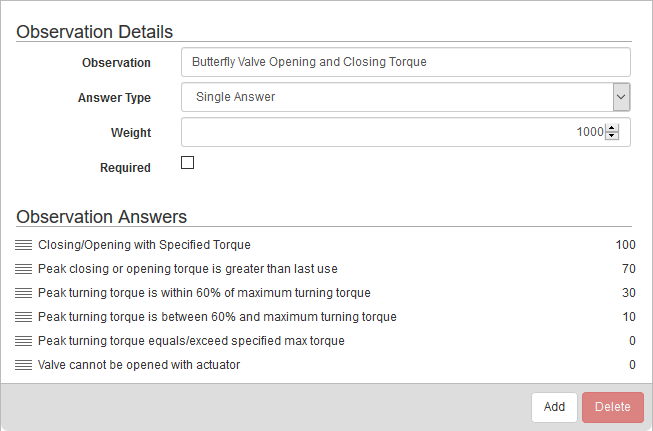The image size is (653, 431).
Task: Focus the Observation text field
Action: tap(405, 62)
